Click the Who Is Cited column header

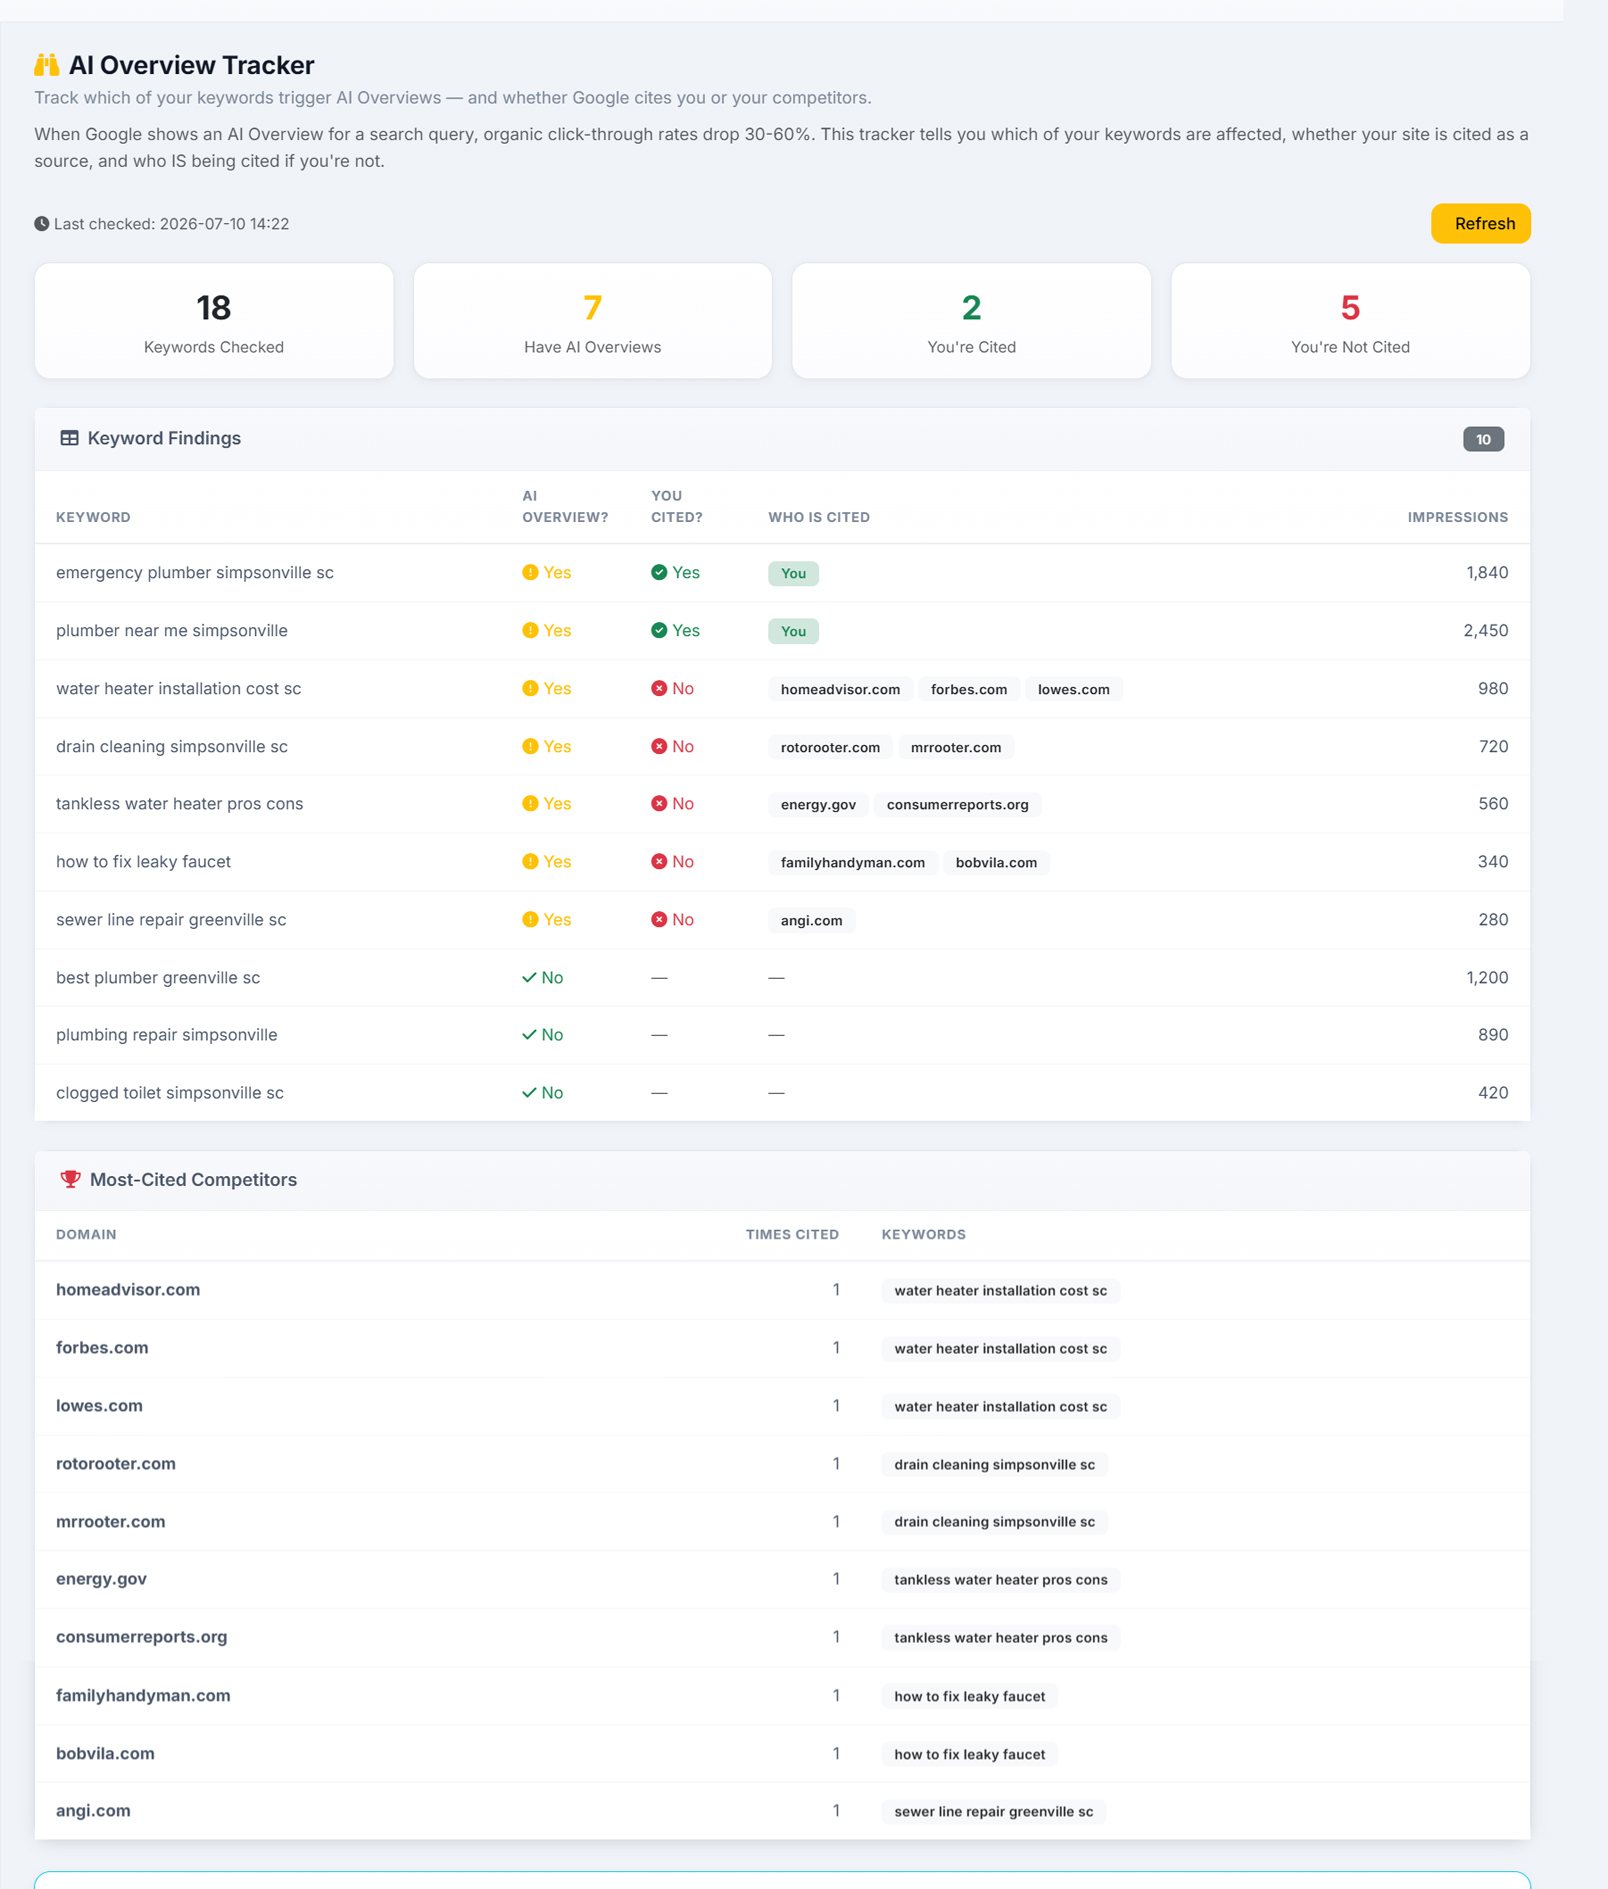[x=819, y=517]
